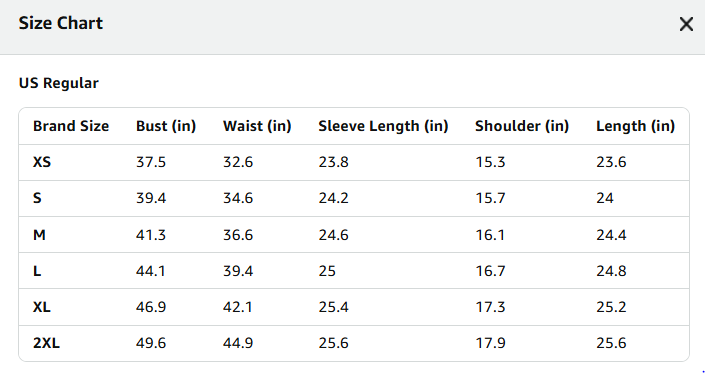Click the Bust (in) column header

[x=166, y=126]
